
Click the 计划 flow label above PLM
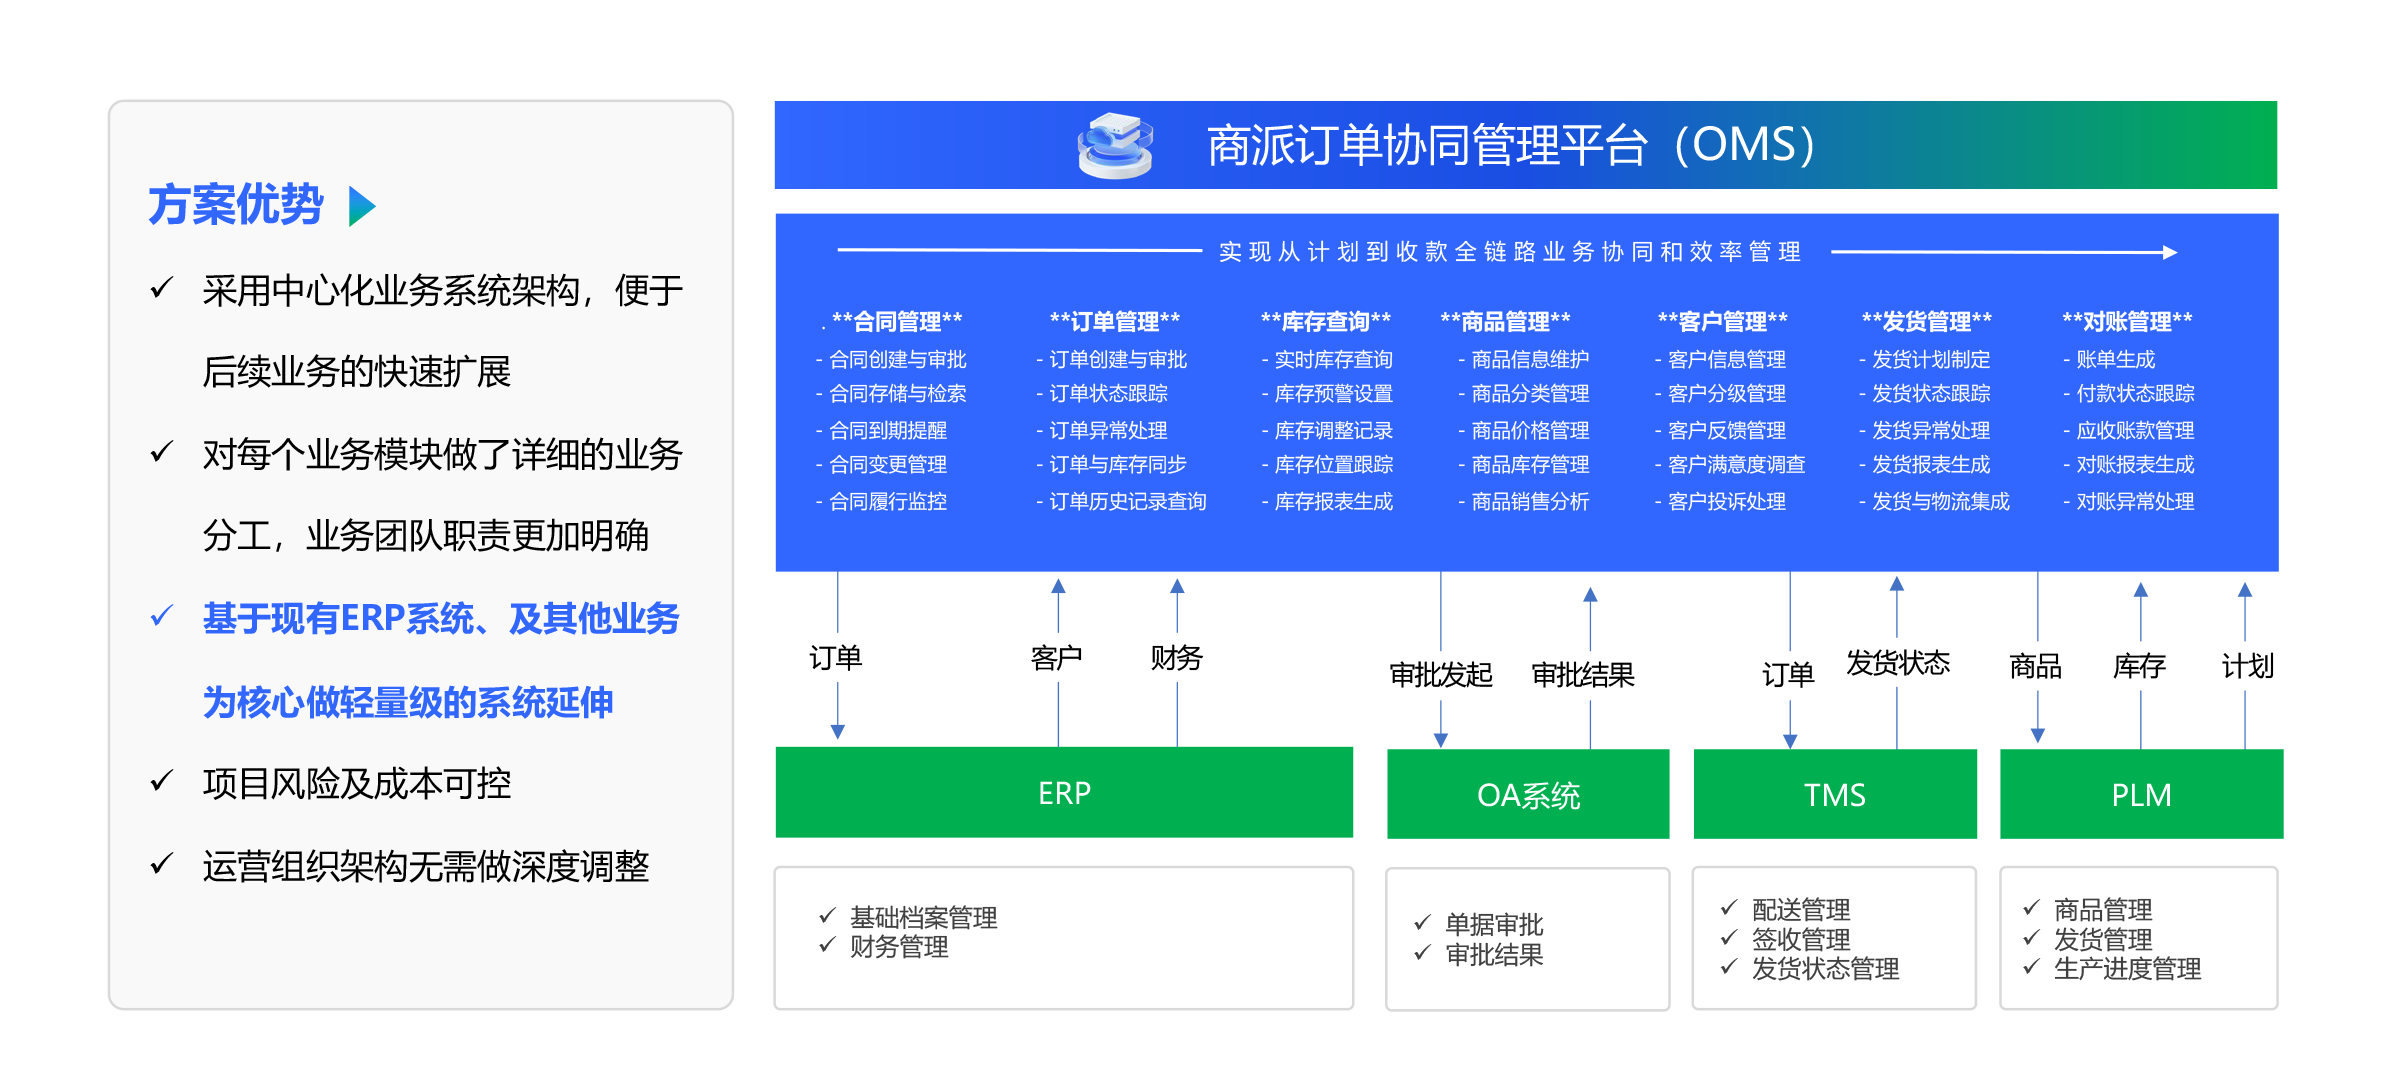pos(2248,665)
